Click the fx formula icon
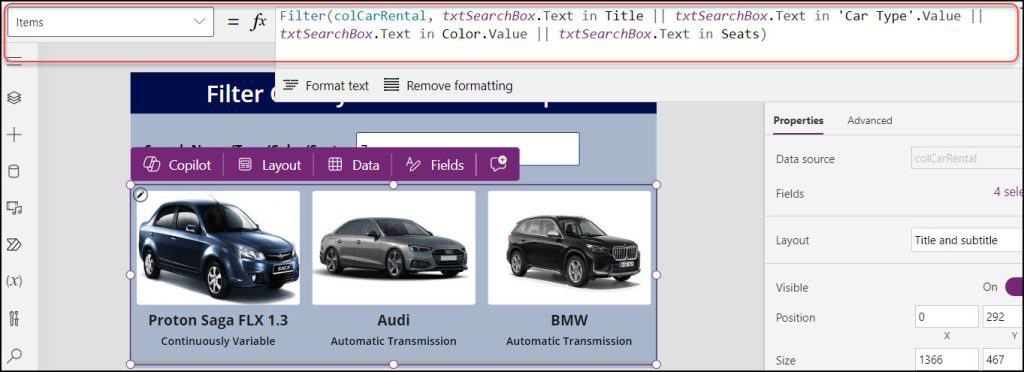 [259, 22]
